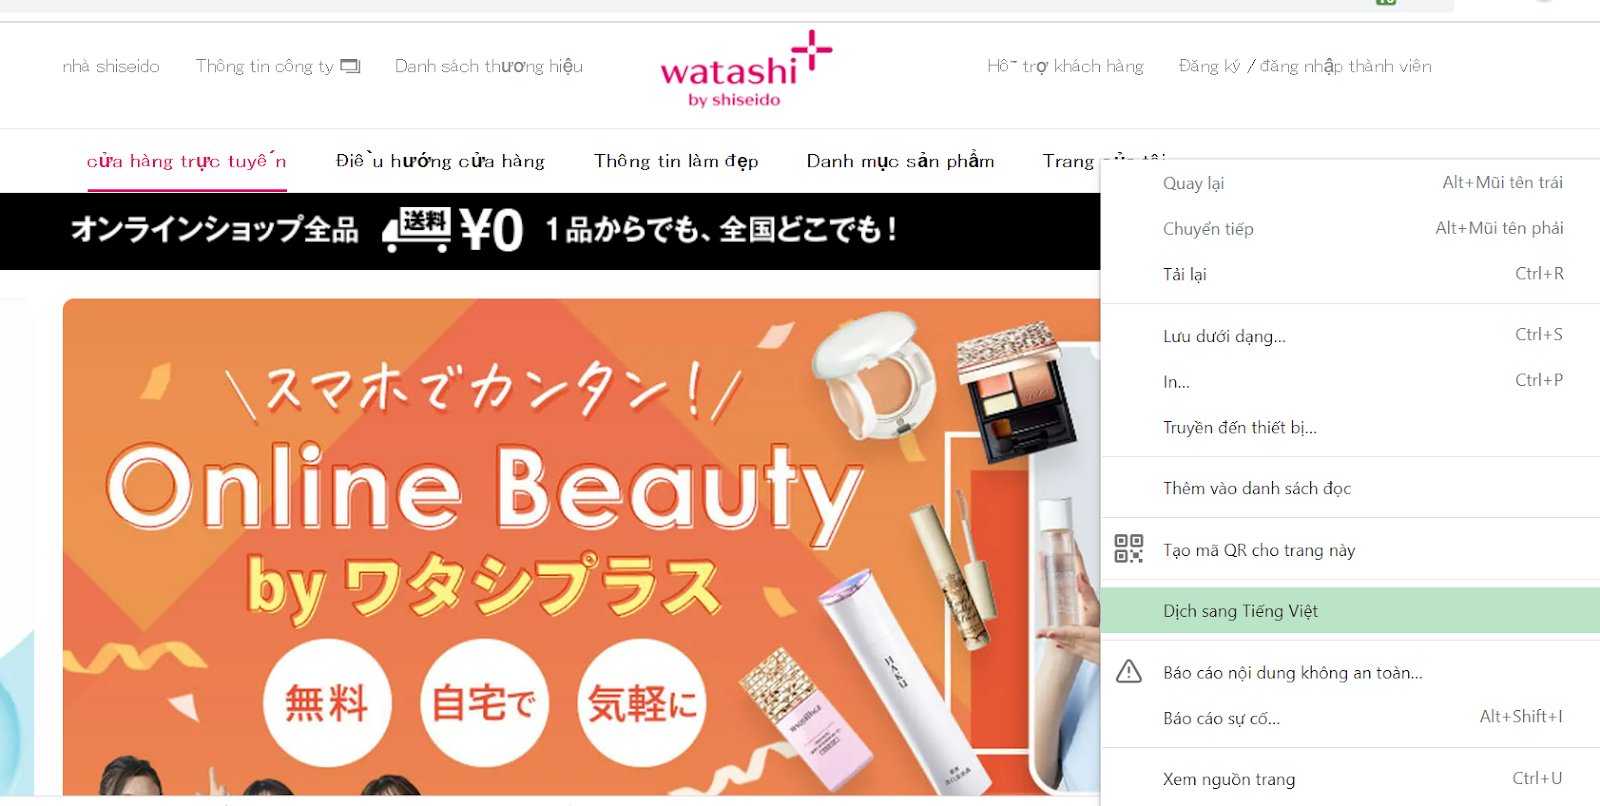
Task: Choose Báo cáo nội dung không an toàn...
Action: pos(1350,673)
